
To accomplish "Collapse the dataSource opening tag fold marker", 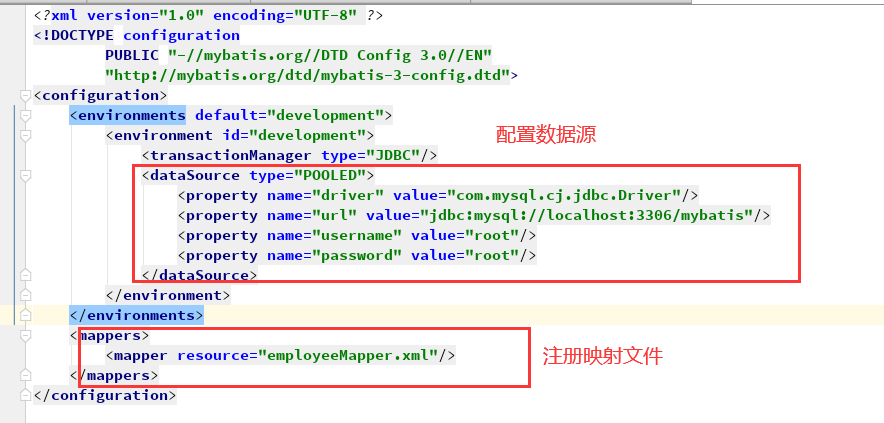I will pyautogui.click(x=24, y=176).
